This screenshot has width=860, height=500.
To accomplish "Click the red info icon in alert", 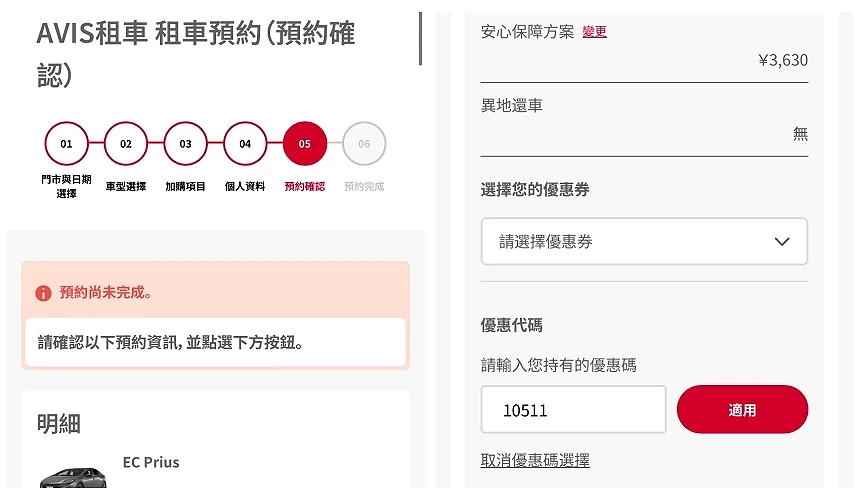I will (43, 293).
